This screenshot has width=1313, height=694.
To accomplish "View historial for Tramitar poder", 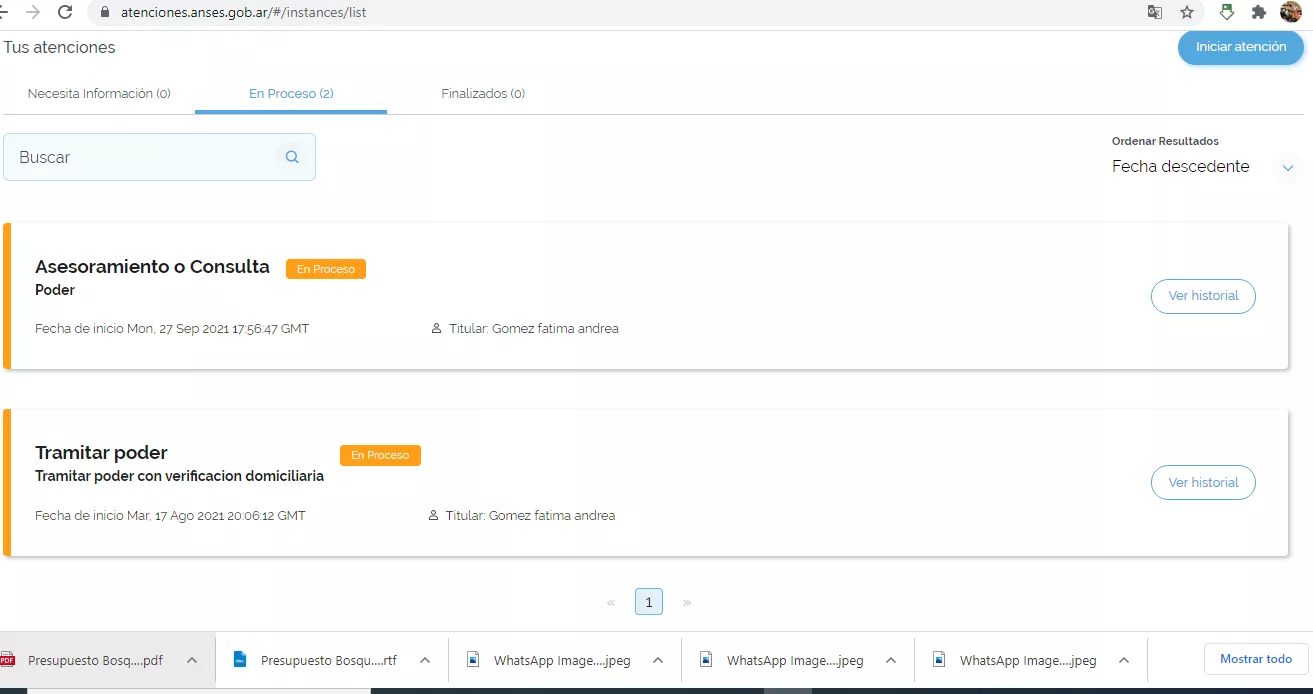I will click(1203, 482).
